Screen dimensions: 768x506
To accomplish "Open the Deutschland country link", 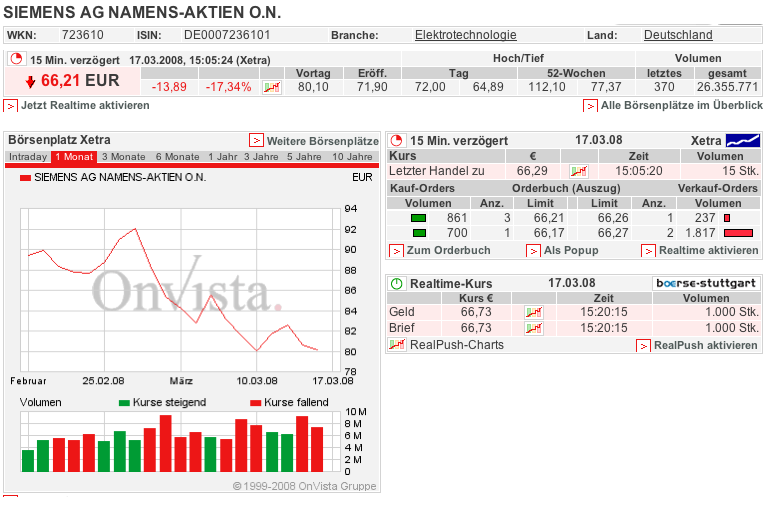I will click(x=678, y=35).
